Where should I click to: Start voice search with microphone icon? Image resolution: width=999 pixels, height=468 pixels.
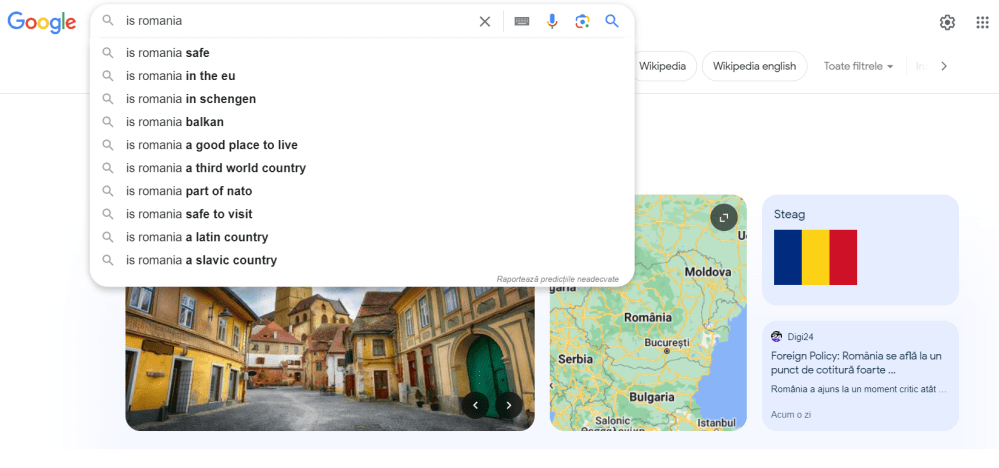[552, 21]
